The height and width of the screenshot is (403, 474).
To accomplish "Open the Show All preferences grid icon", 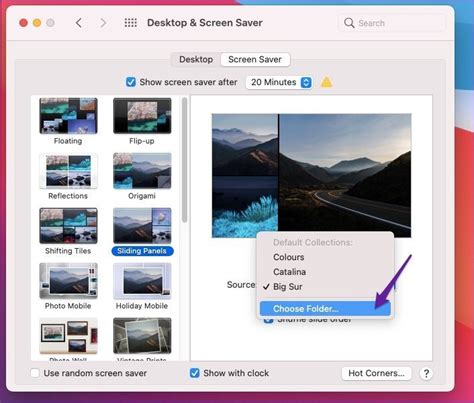I will point(130,23).
